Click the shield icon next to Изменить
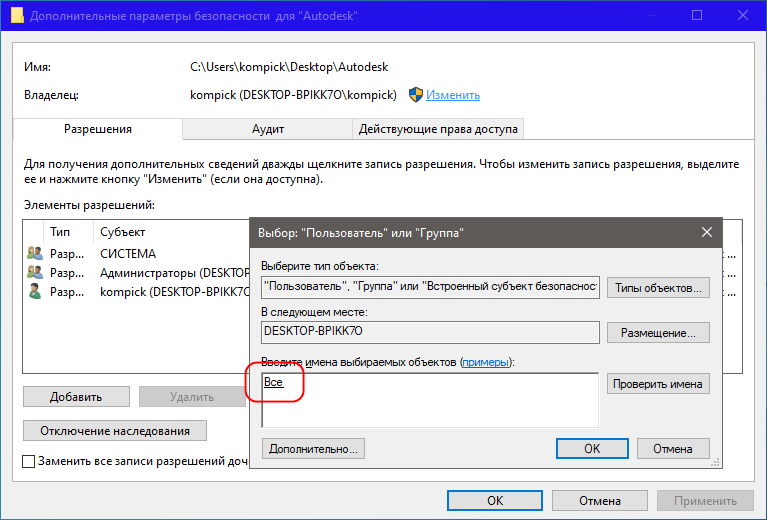The width and height of the screenshot is (767, 520). [x=415, y=95]
